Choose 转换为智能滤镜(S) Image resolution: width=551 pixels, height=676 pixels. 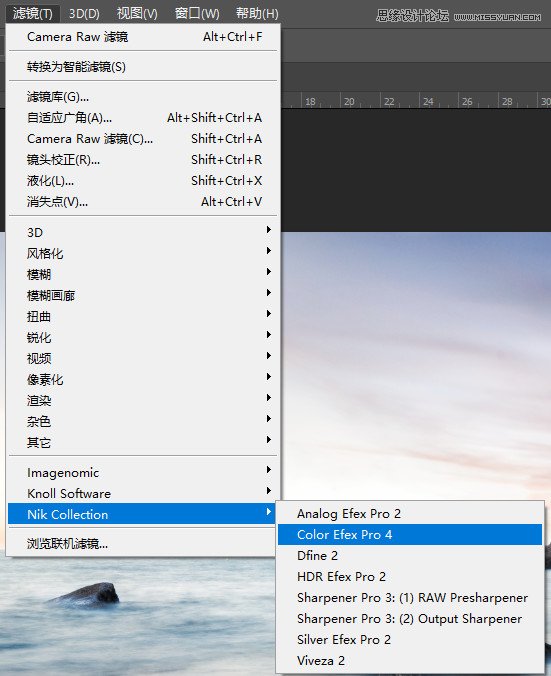143,67
